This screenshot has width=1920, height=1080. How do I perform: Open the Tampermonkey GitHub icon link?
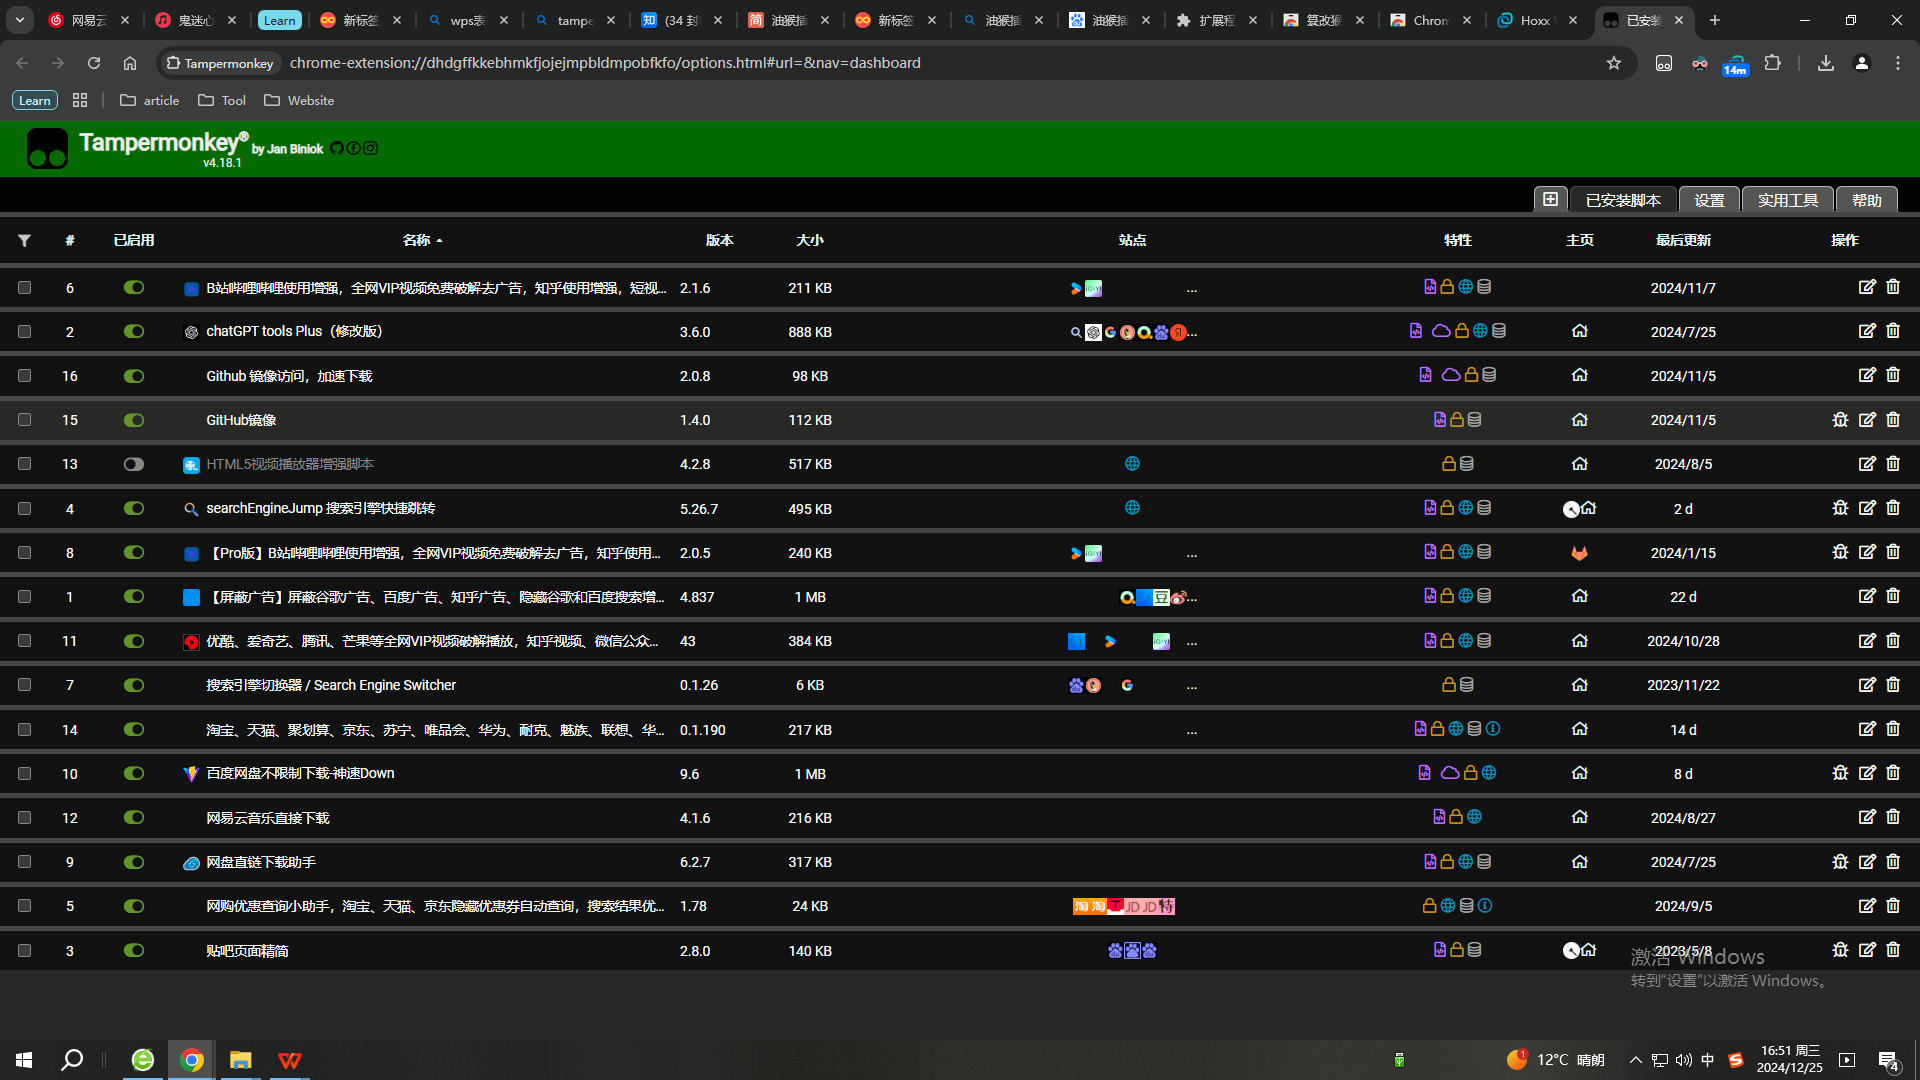337,148
